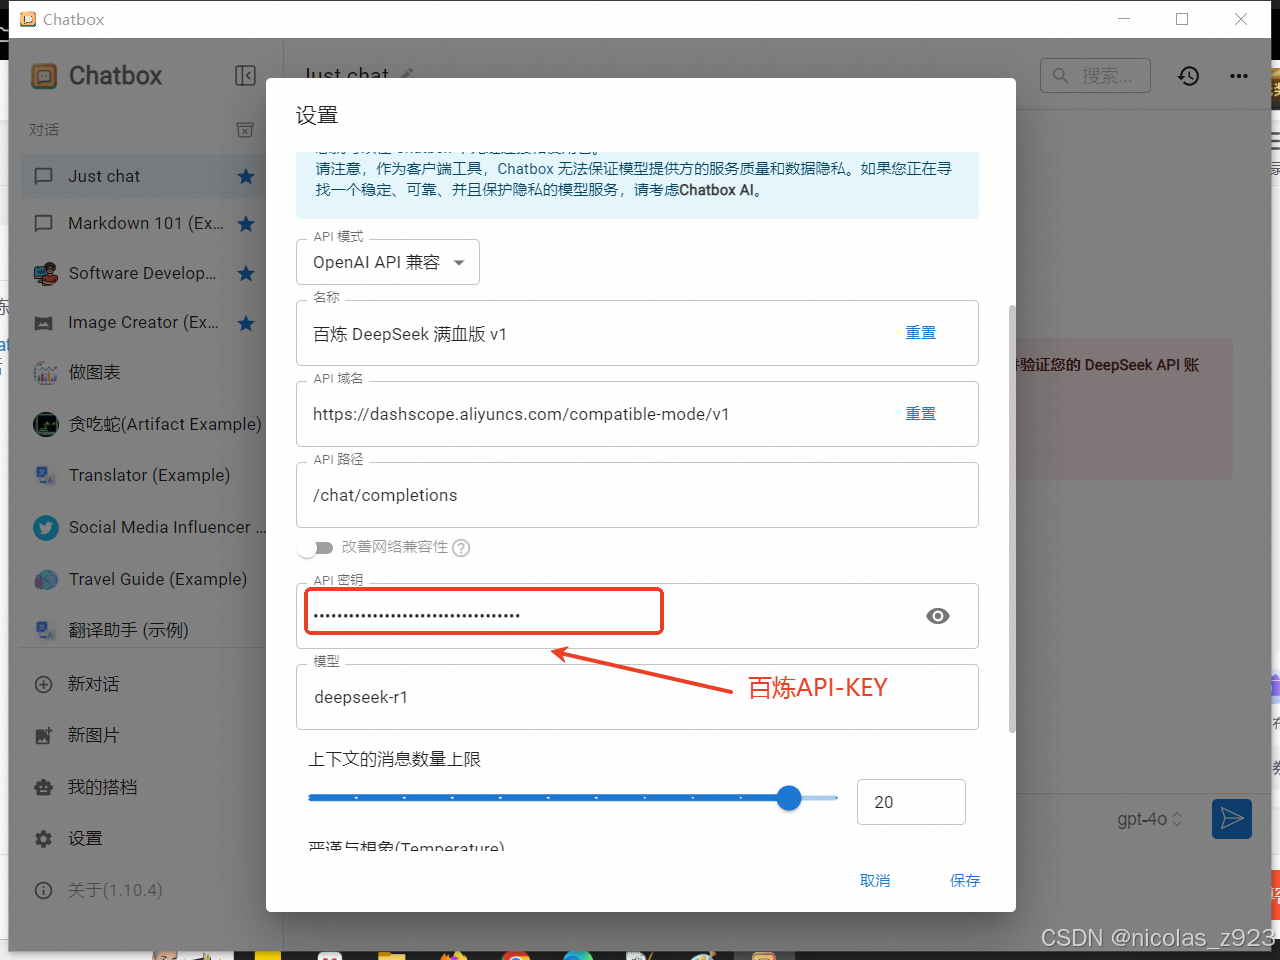The height and width of the screenshot is (960, 1280).
Task: Click the Social Media Influencer avatar icon
Action: click(x=46, y=527)
